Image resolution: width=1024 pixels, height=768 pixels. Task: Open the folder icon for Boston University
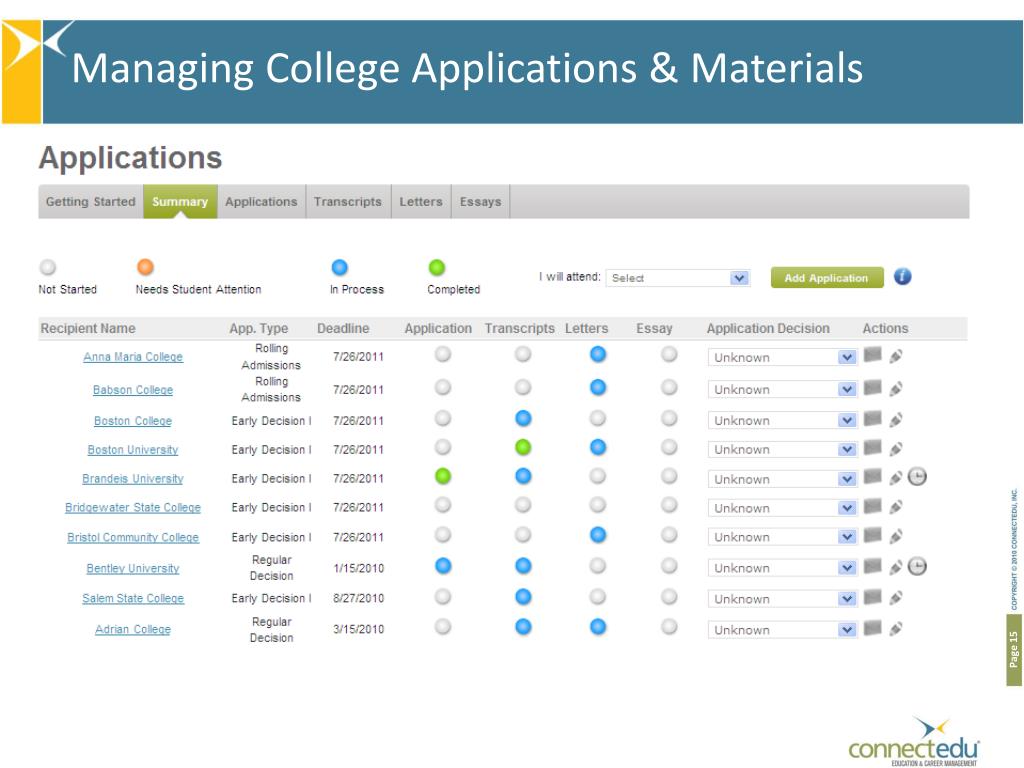(872, 447)
